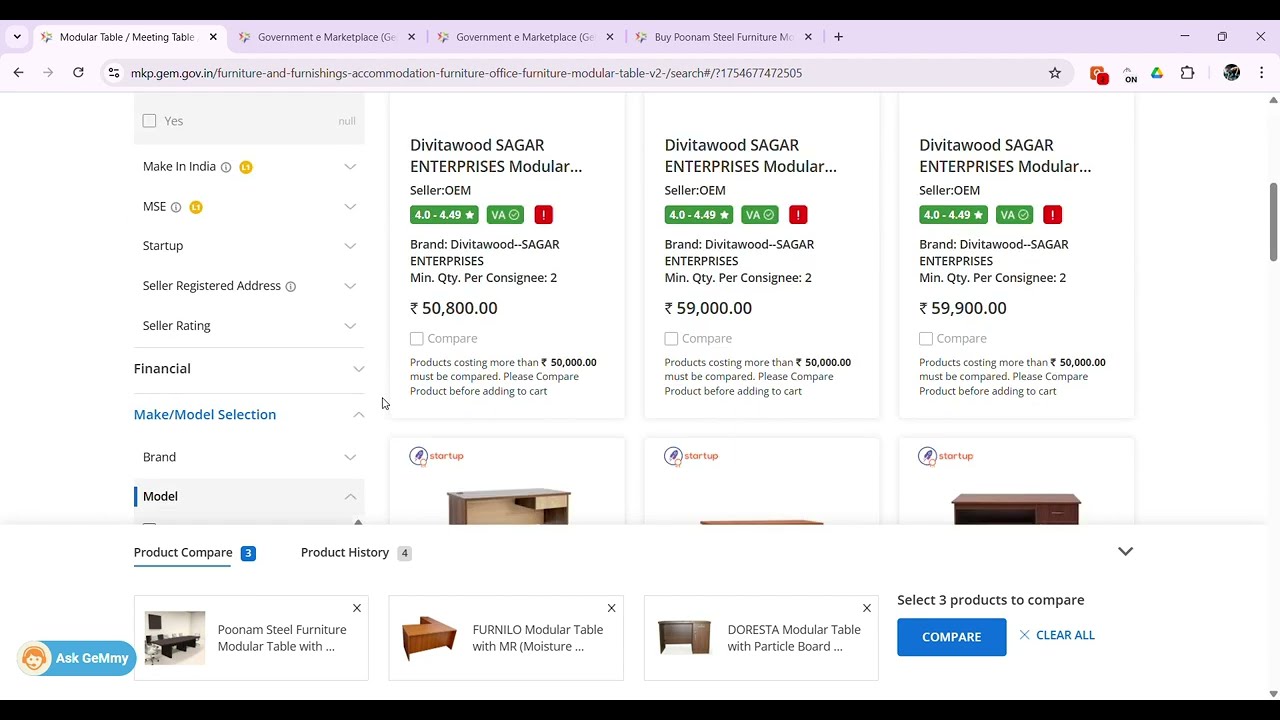
Task: Open Poonam Steel Furniture Modular Table link
Action: coord(282,638)
